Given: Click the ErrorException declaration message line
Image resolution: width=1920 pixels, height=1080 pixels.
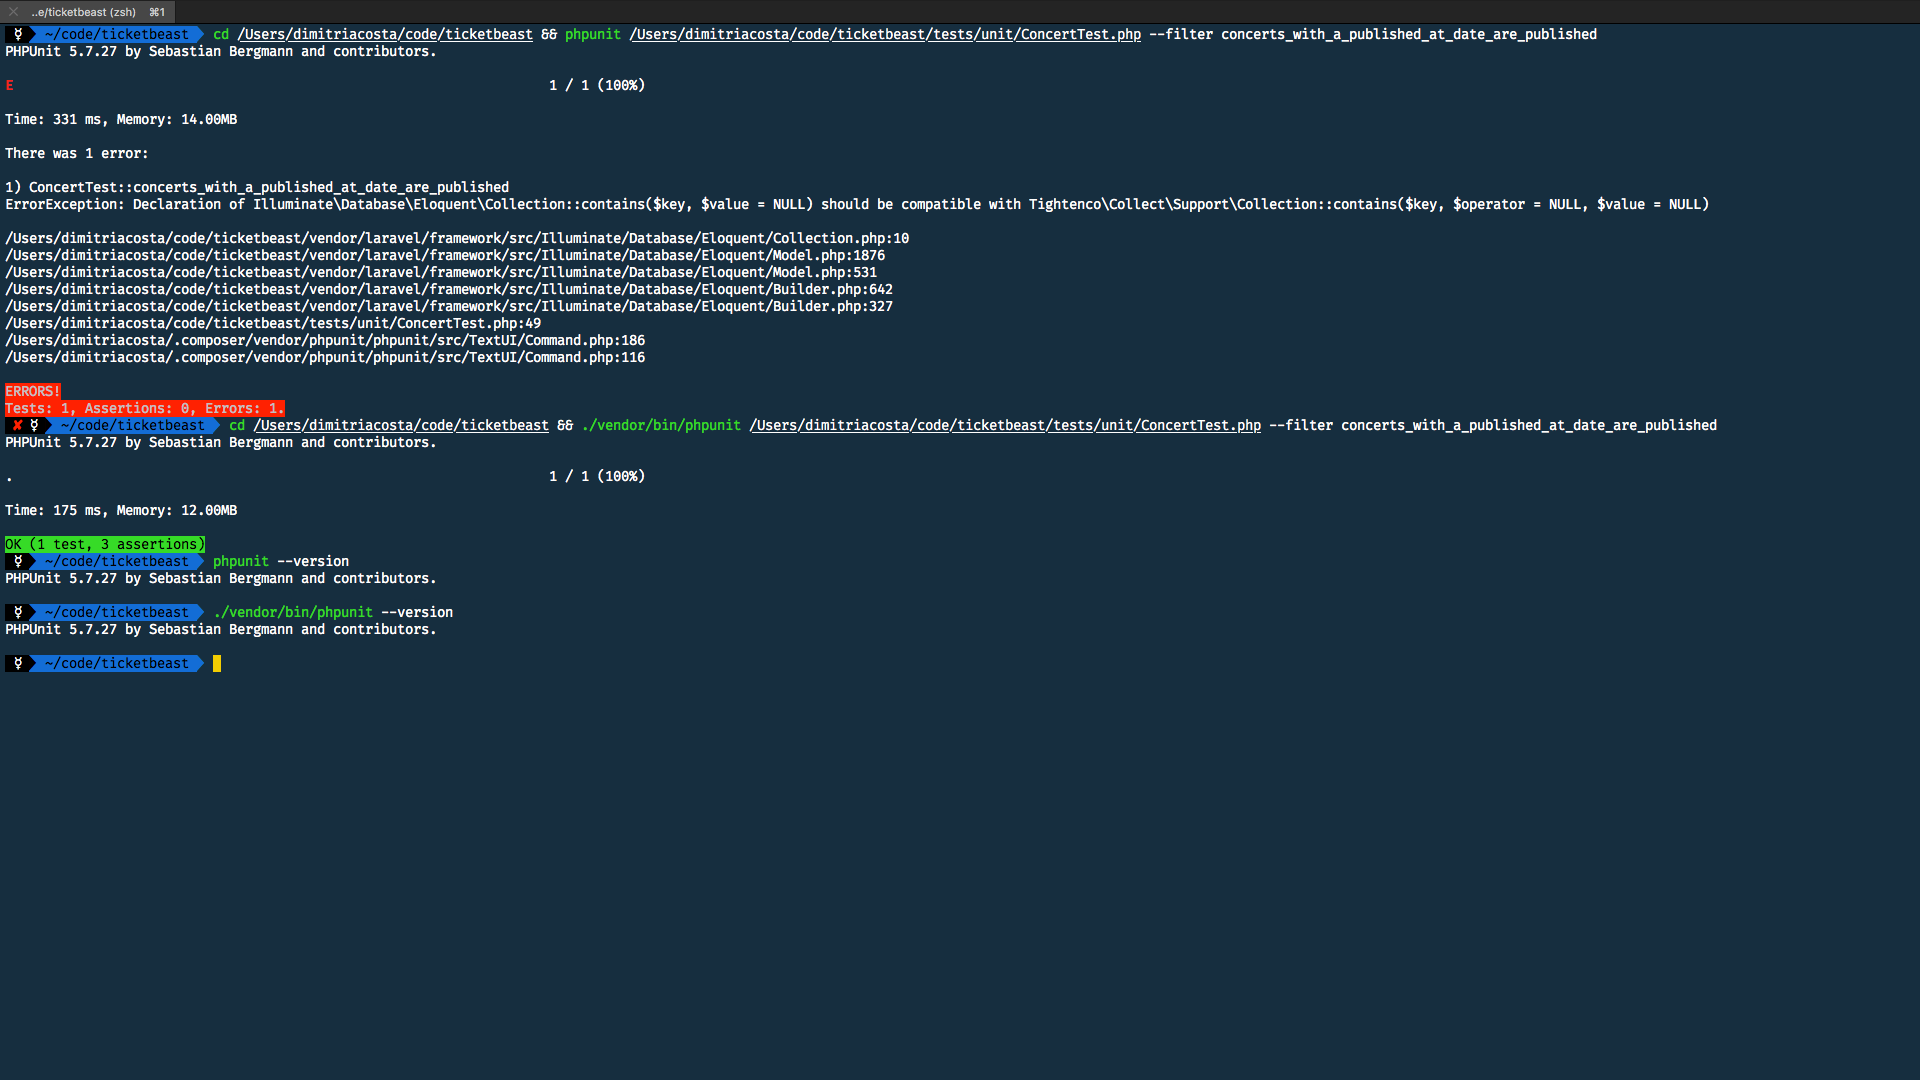Looking at the screenshot, I should tap(857, 204).
